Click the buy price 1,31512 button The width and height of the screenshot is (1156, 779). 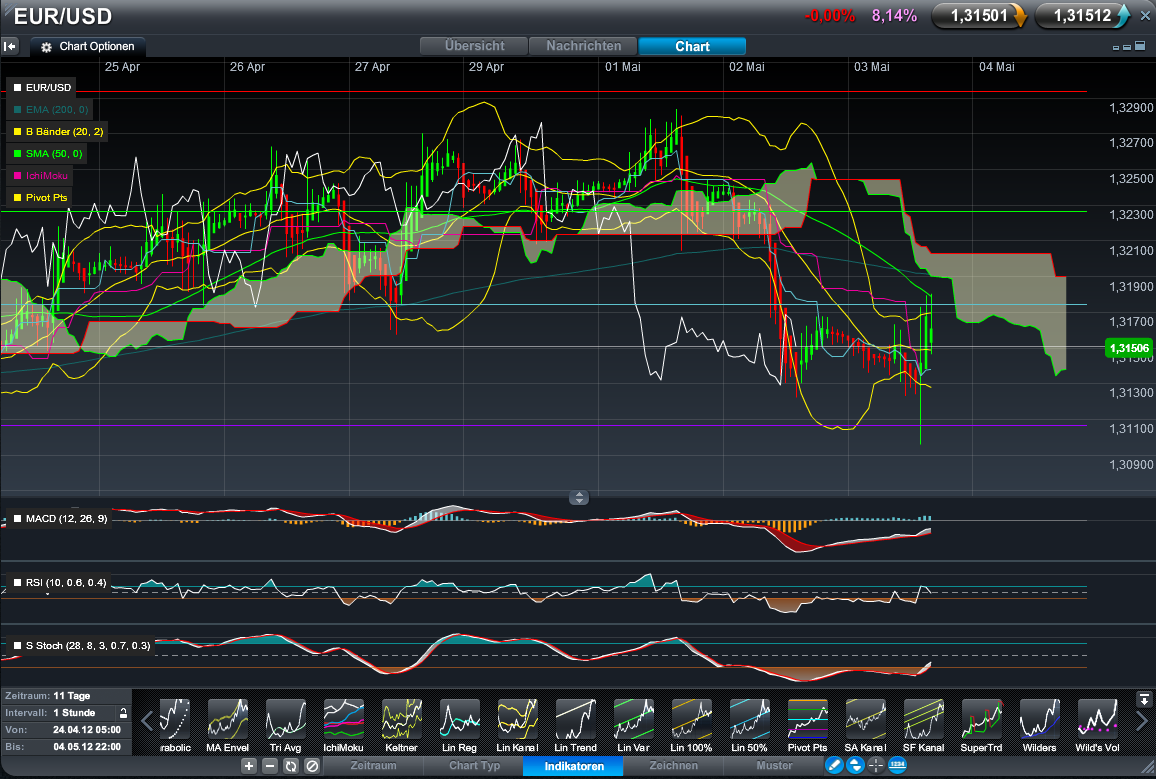click(1082, 15)
